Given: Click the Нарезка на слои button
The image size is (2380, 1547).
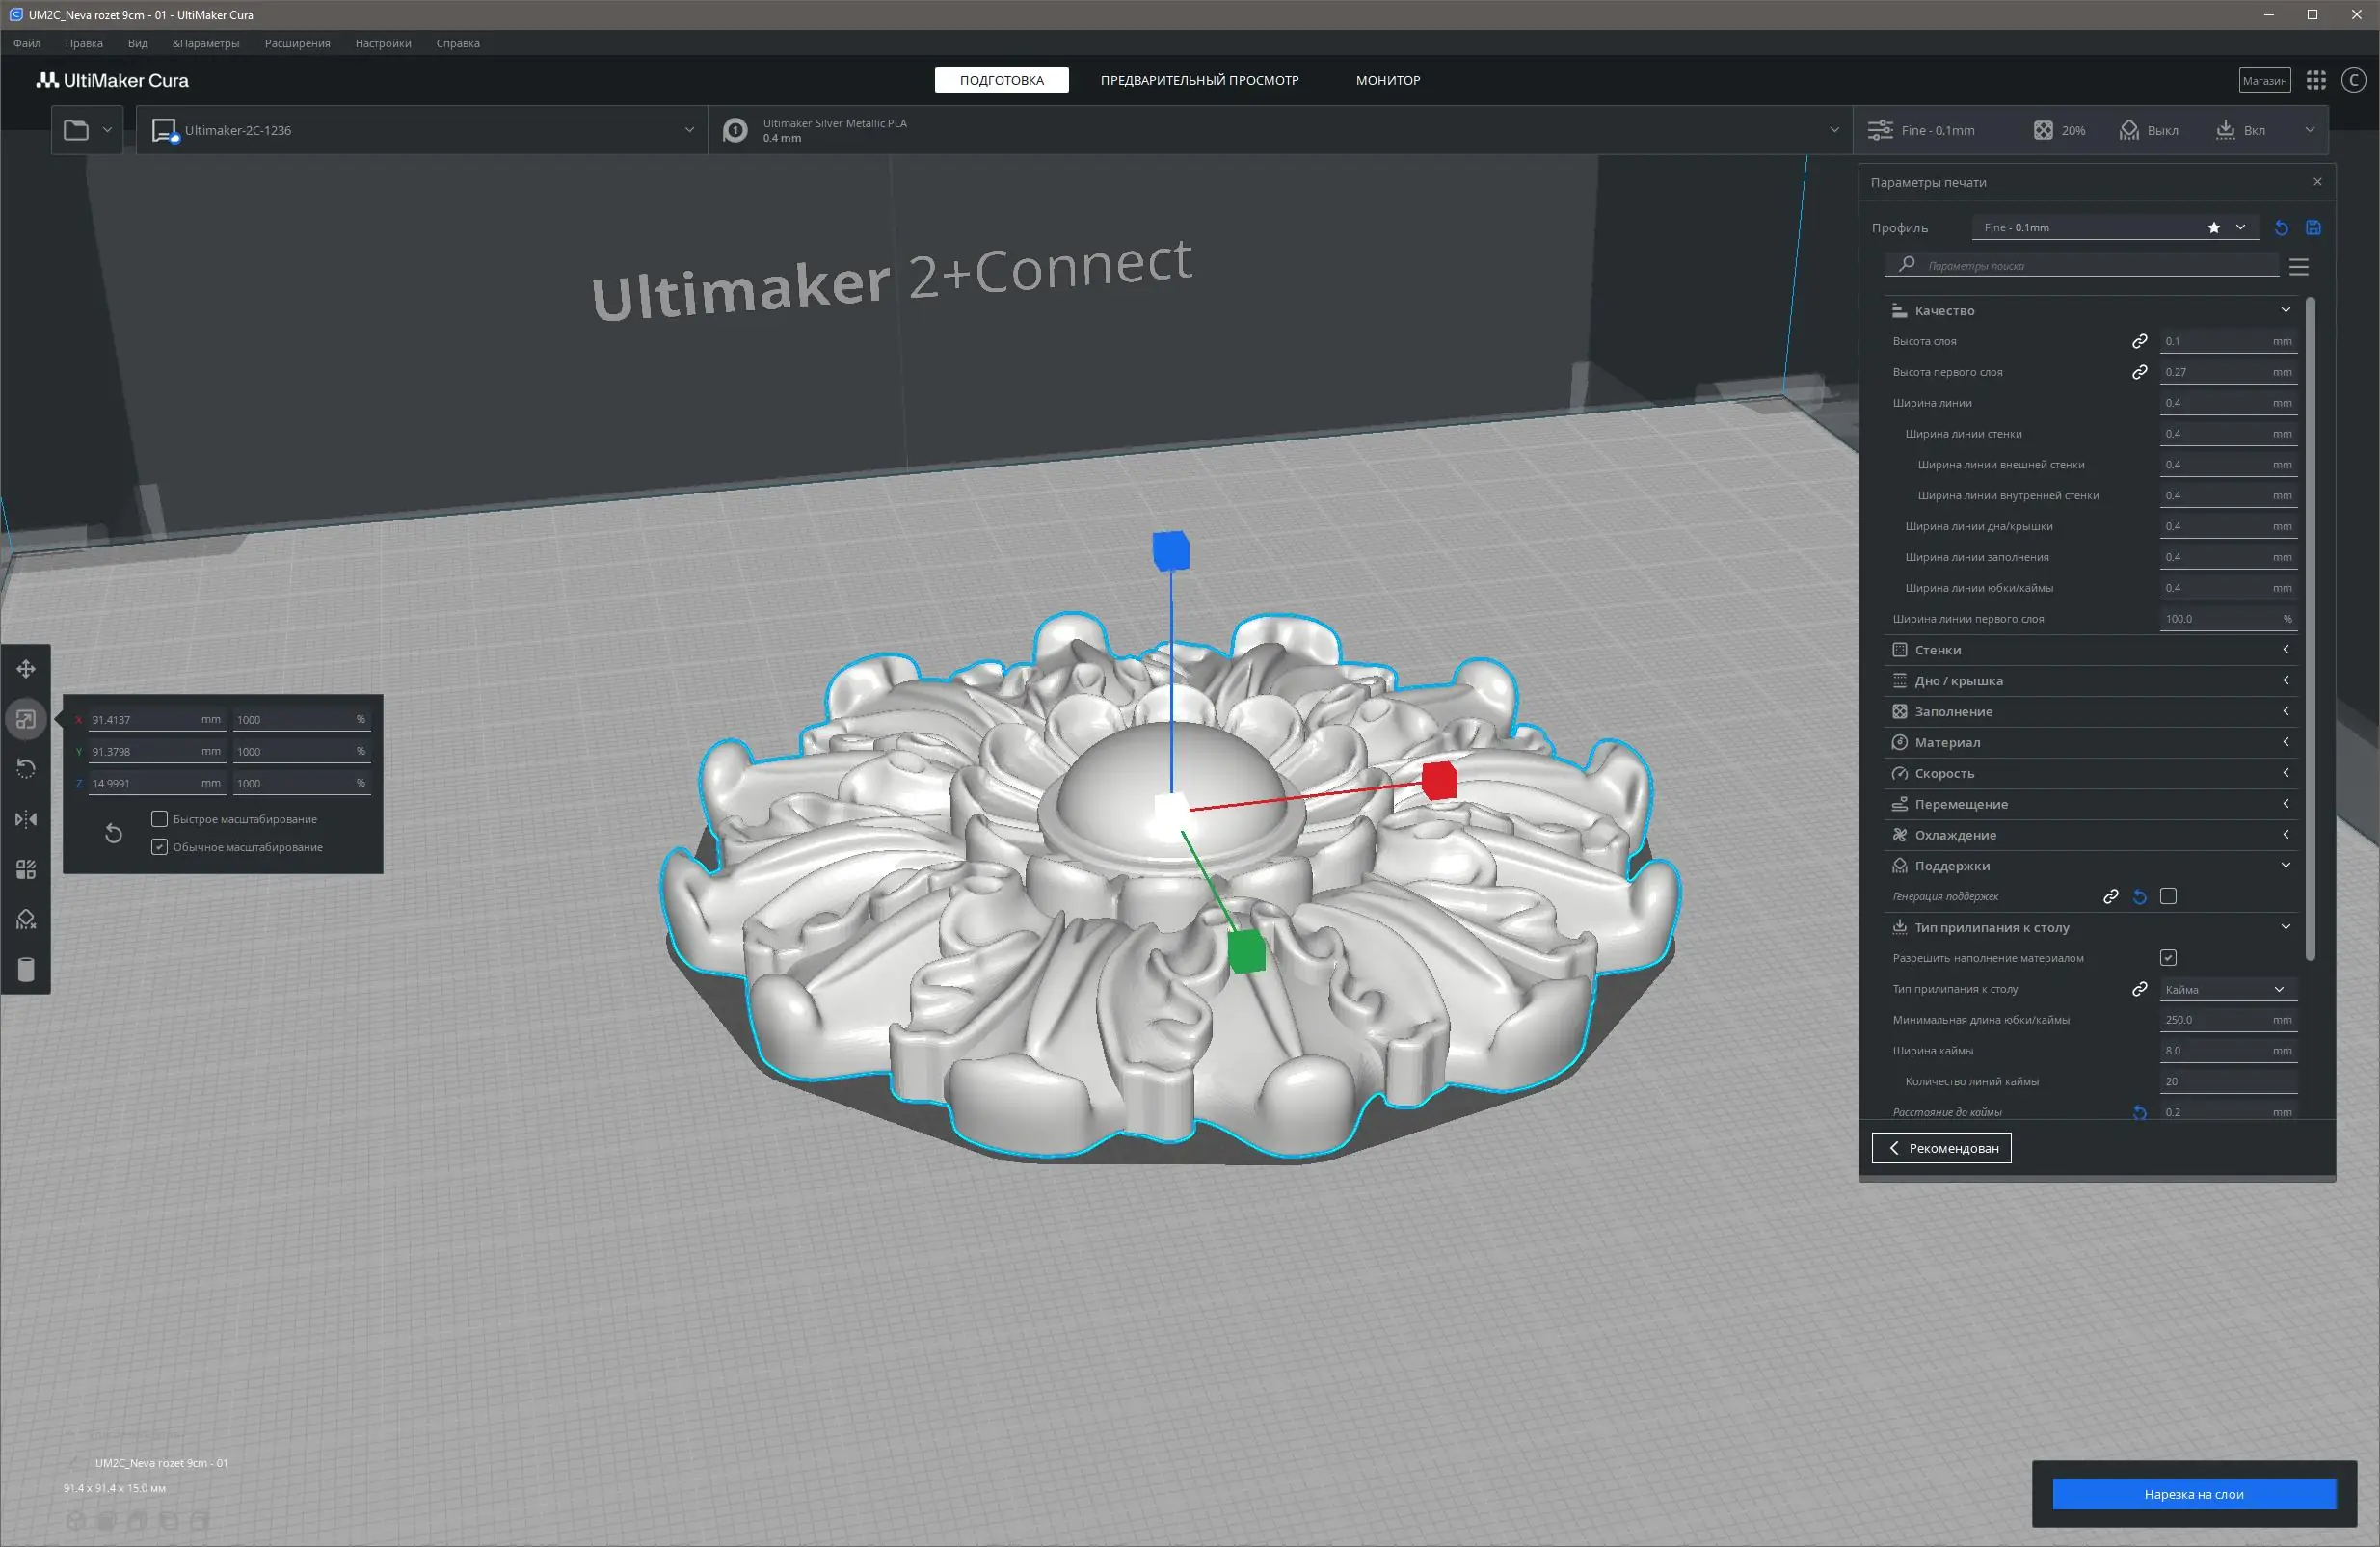Looking at the screenshot, I should click(x=2193, y=1494).
